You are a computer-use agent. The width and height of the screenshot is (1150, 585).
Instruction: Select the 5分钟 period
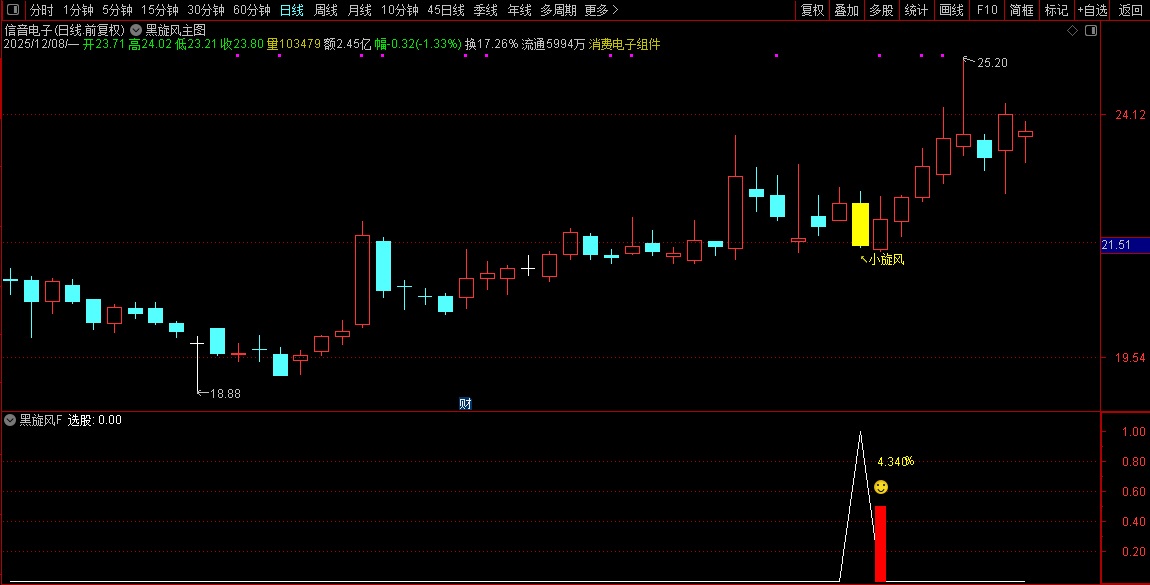pyautogui.click(x=117, y=10)
